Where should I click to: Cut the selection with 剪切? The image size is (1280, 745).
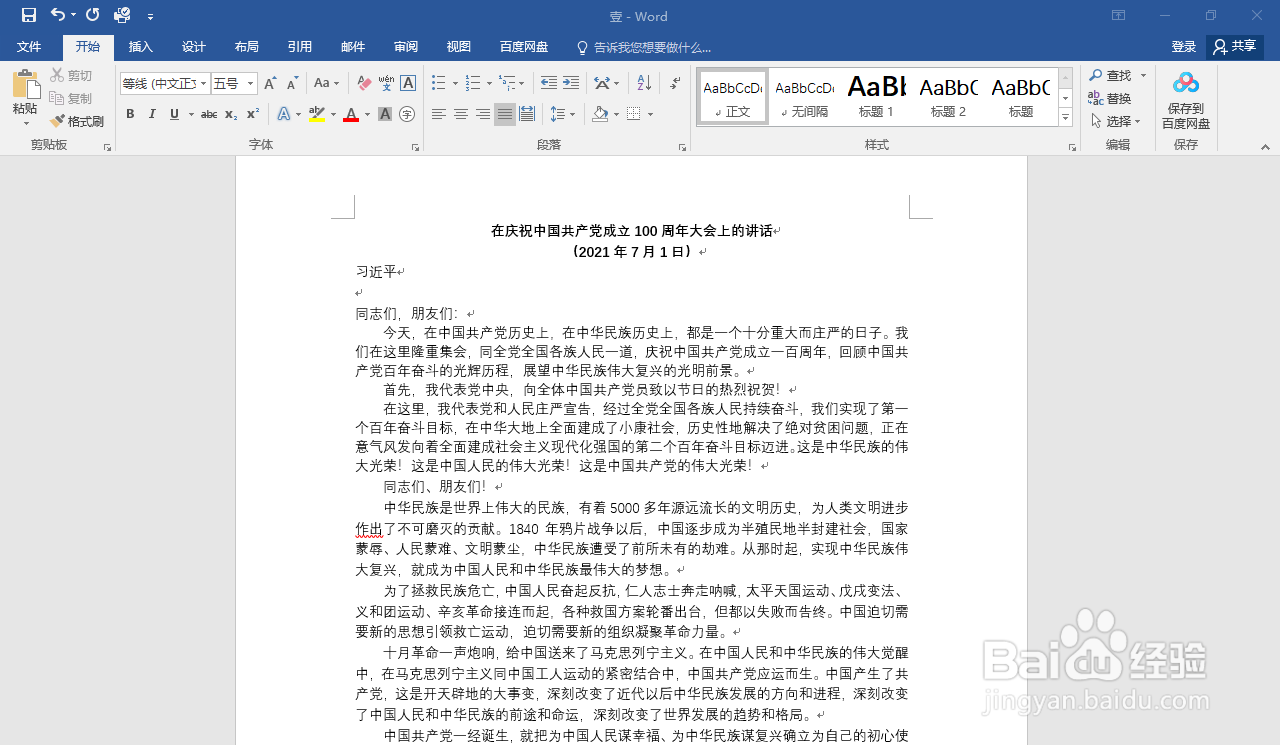71,75
